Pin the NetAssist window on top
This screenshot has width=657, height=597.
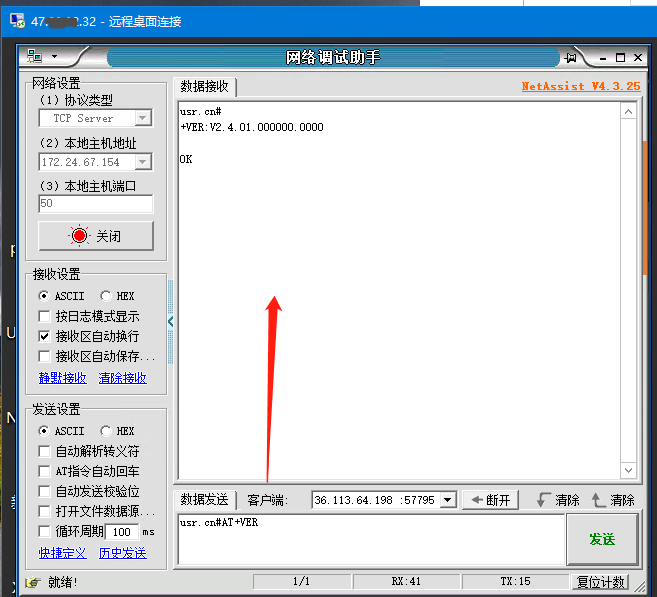click(x=570, y=57)
